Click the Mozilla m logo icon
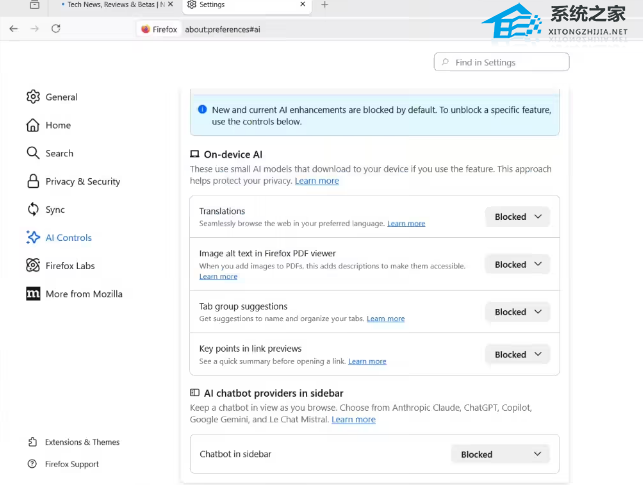Screen dimensions: 643x485 click(33, 294)
